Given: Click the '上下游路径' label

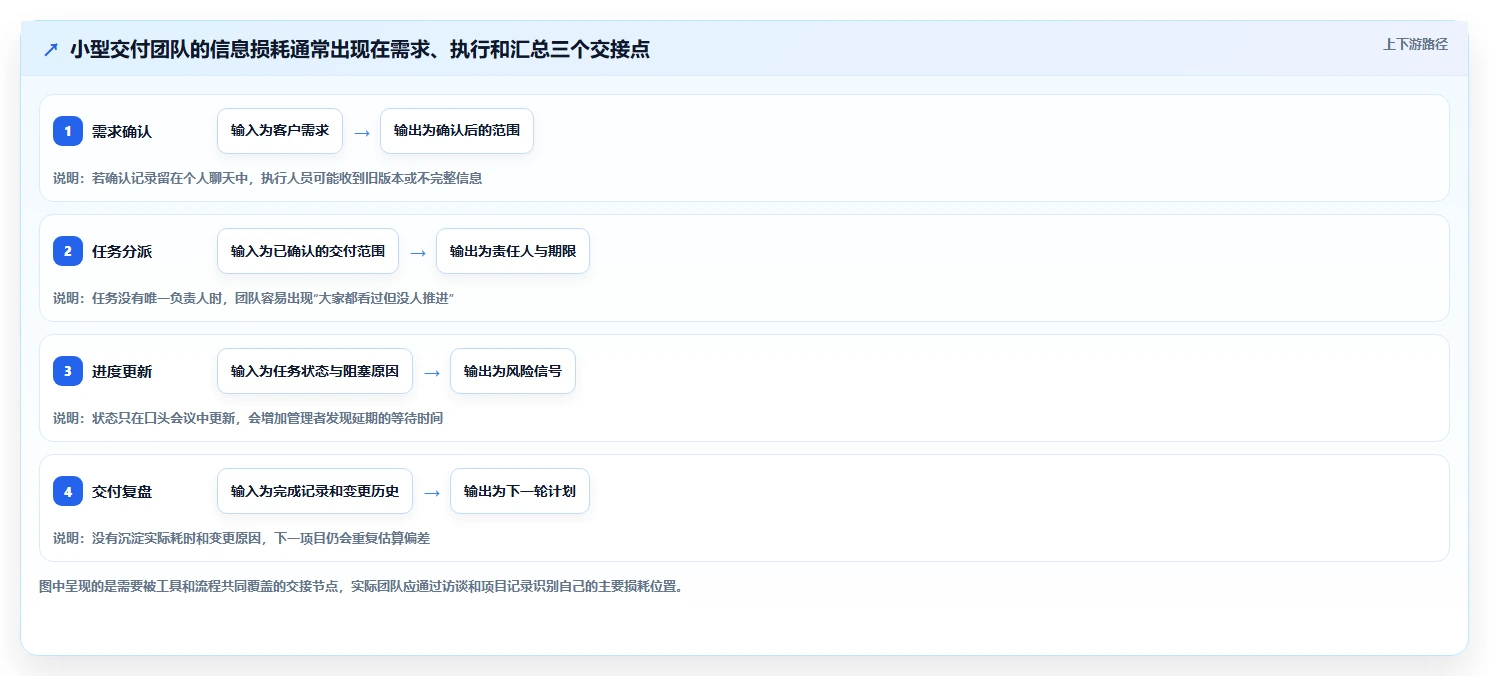Looking at the screenshot, I should tap(1415, 44).
